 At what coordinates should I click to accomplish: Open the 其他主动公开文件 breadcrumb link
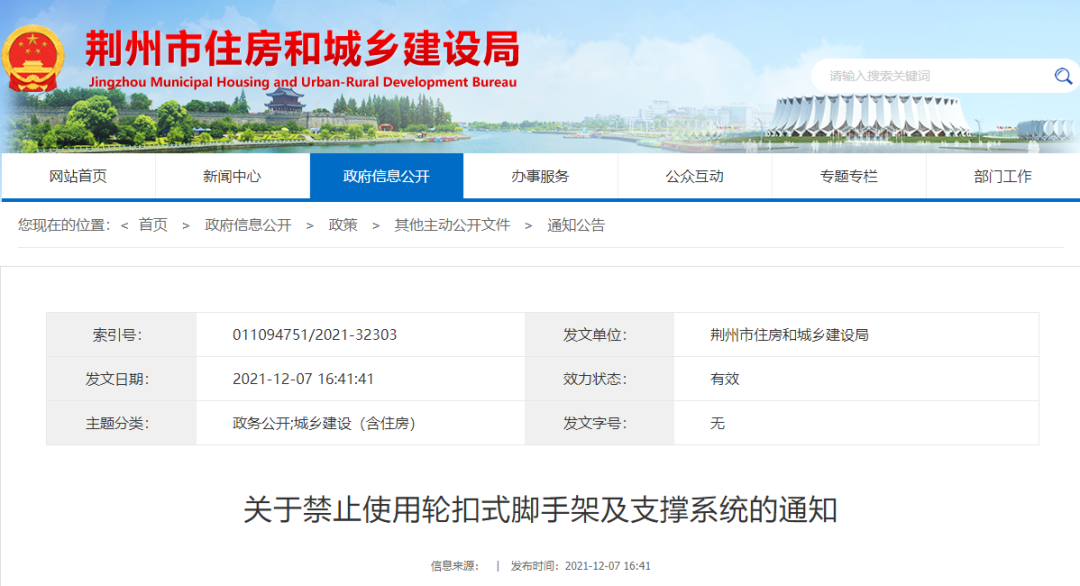coord(452,225)
